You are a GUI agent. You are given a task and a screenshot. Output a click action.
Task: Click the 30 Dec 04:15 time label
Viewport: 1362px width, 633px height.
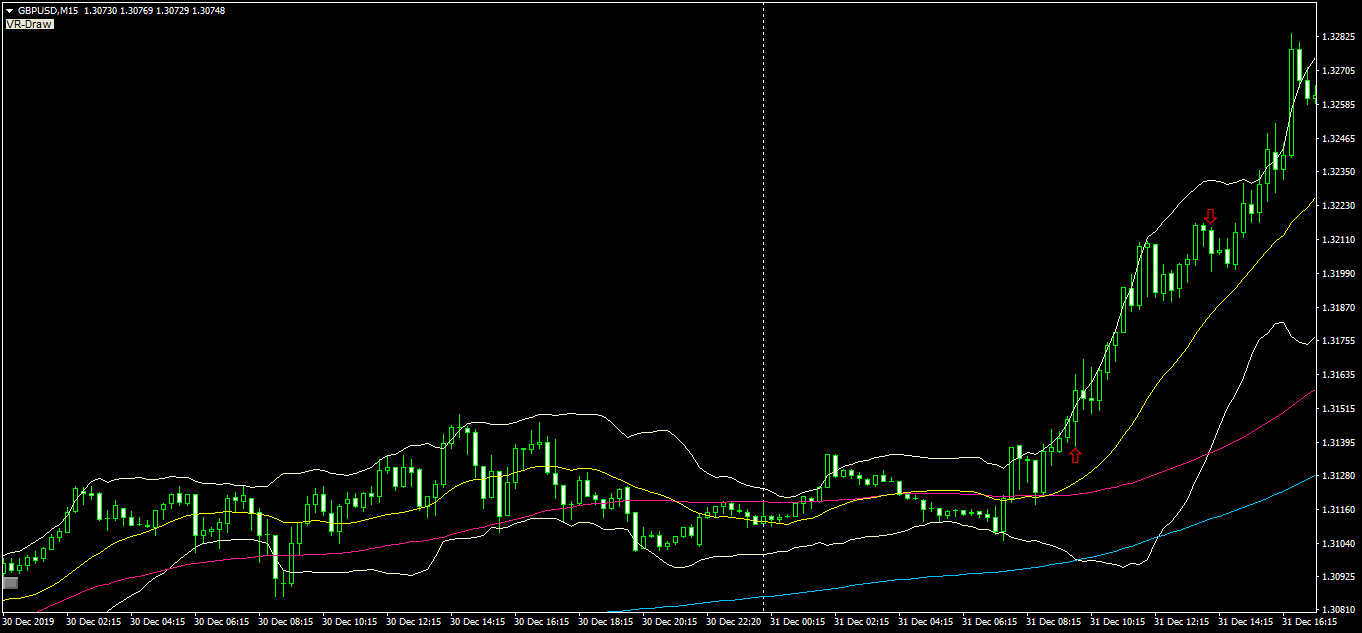(157, 622)
